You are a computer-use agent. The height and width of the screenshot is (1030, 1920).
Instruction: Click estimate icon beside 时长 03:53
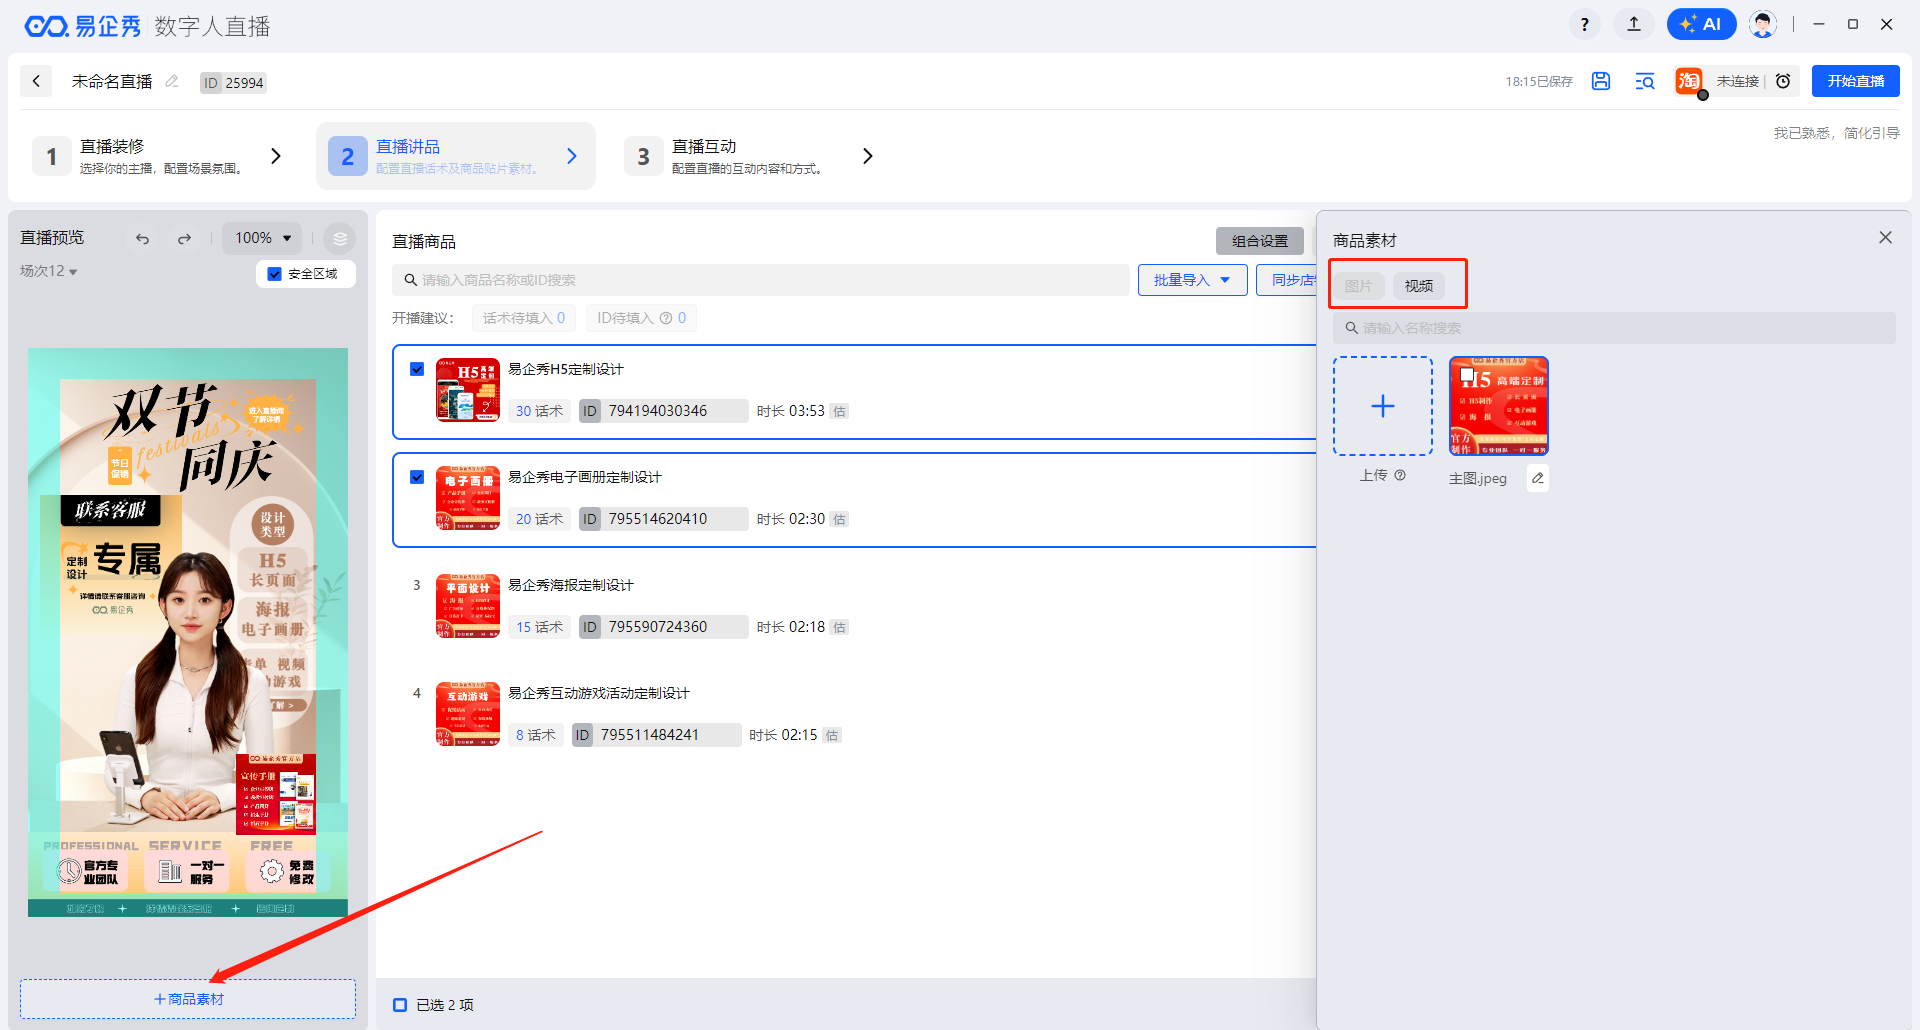pyautogui.click(x=839, y=411)
